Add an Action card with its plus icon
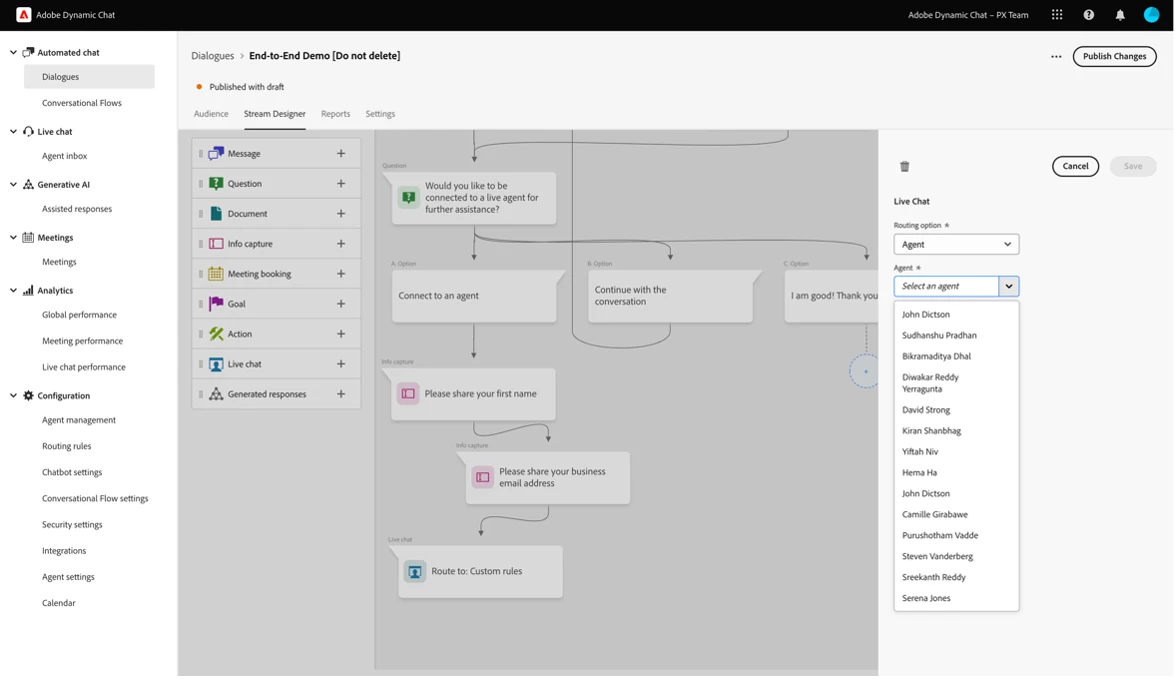The height and width of the screenshot is (681, 1176). point(340,334)
